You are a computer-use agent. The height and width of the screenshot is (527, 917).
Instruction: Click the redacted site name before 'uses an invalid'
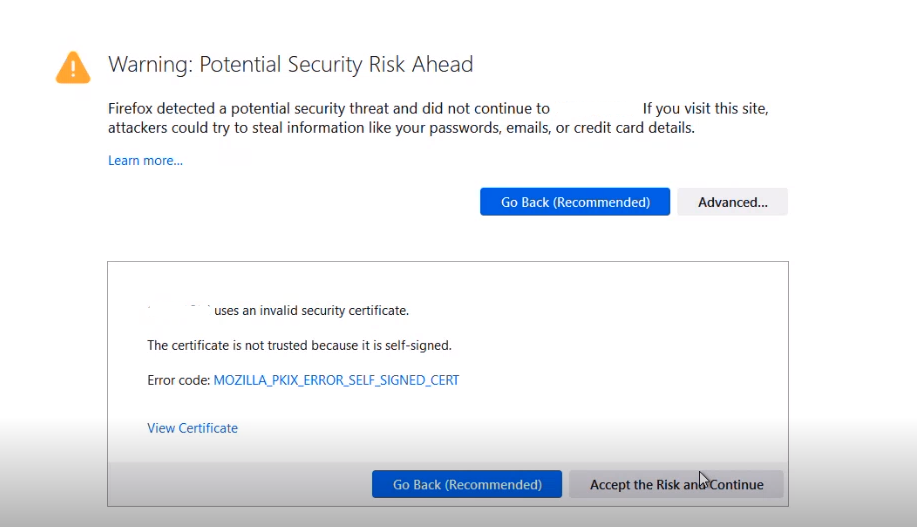pyautogui.click(x=178, y=311)
